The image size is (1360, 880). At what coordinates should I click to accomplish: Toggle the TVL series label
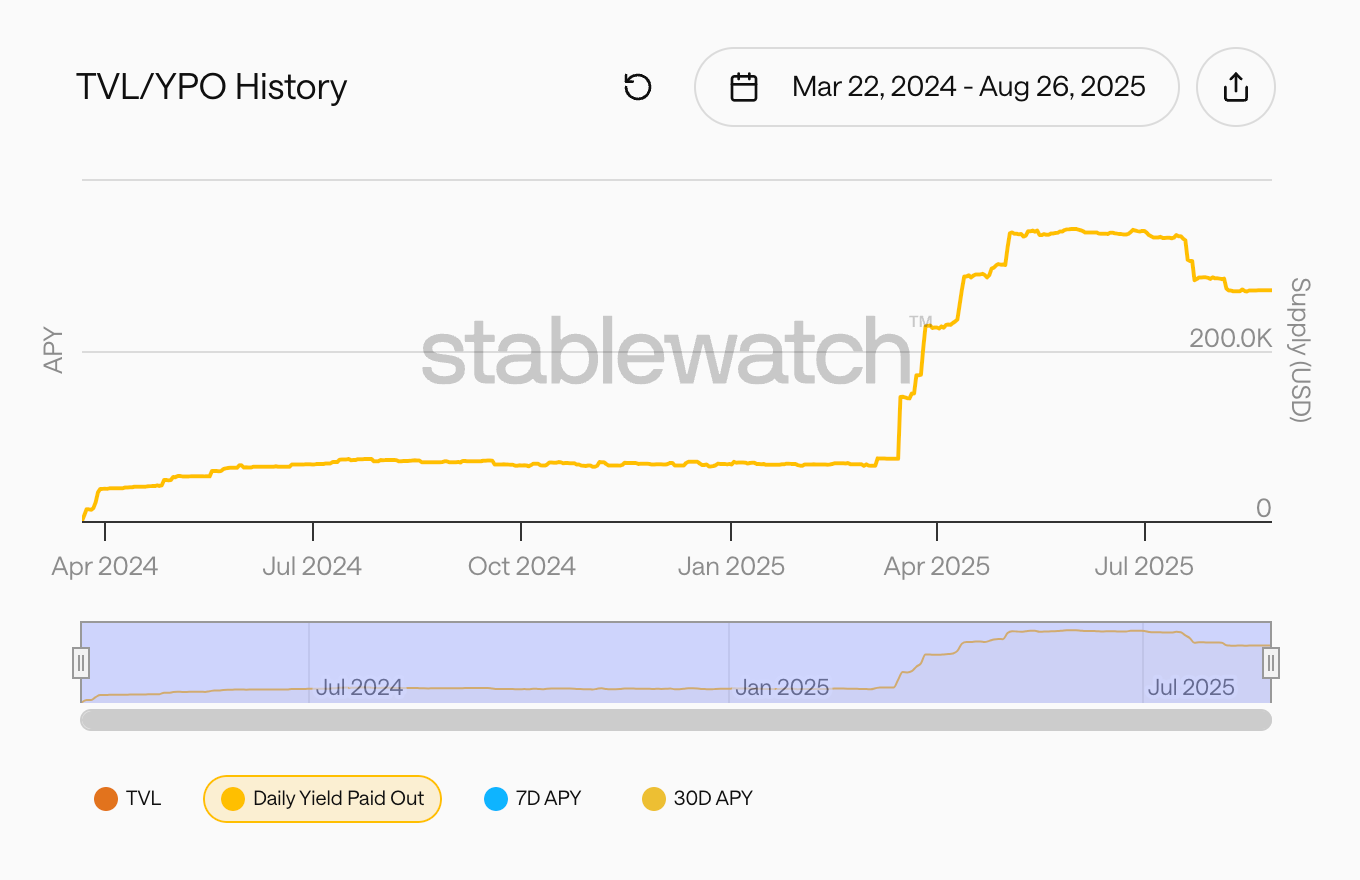point(143,799)
